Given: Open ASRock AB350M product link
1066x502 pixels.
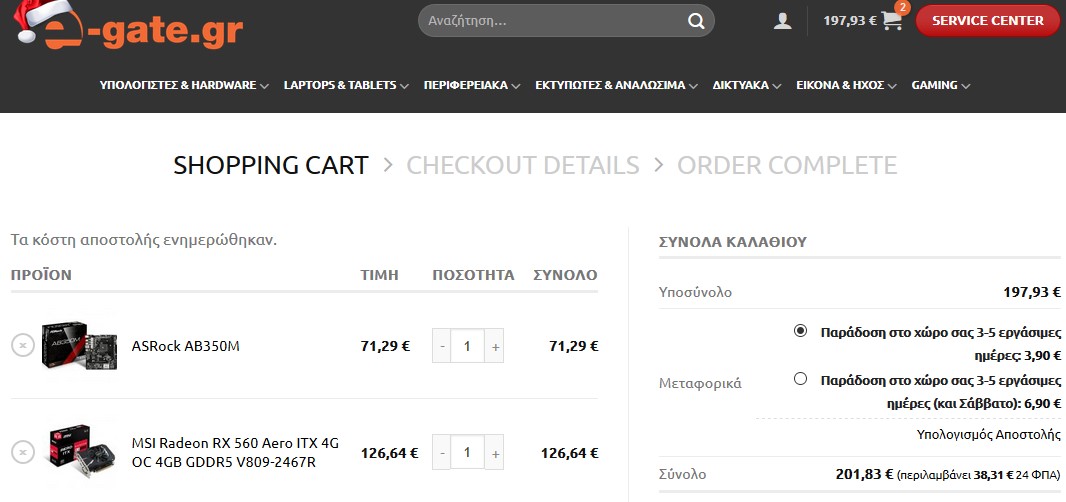Looking at the screenshot, I should 186,346.
